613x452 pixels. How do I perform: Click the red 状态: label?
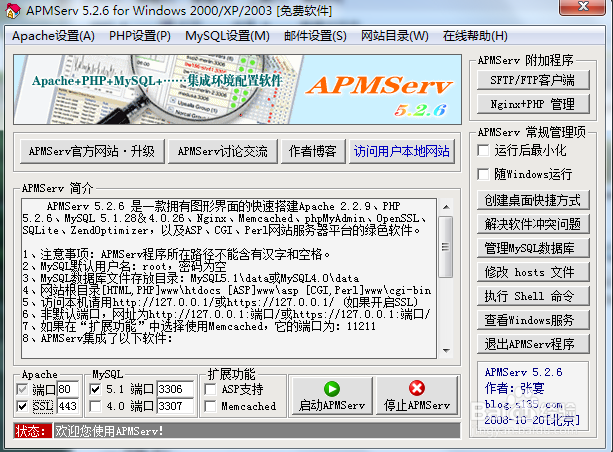coord(33,431)
